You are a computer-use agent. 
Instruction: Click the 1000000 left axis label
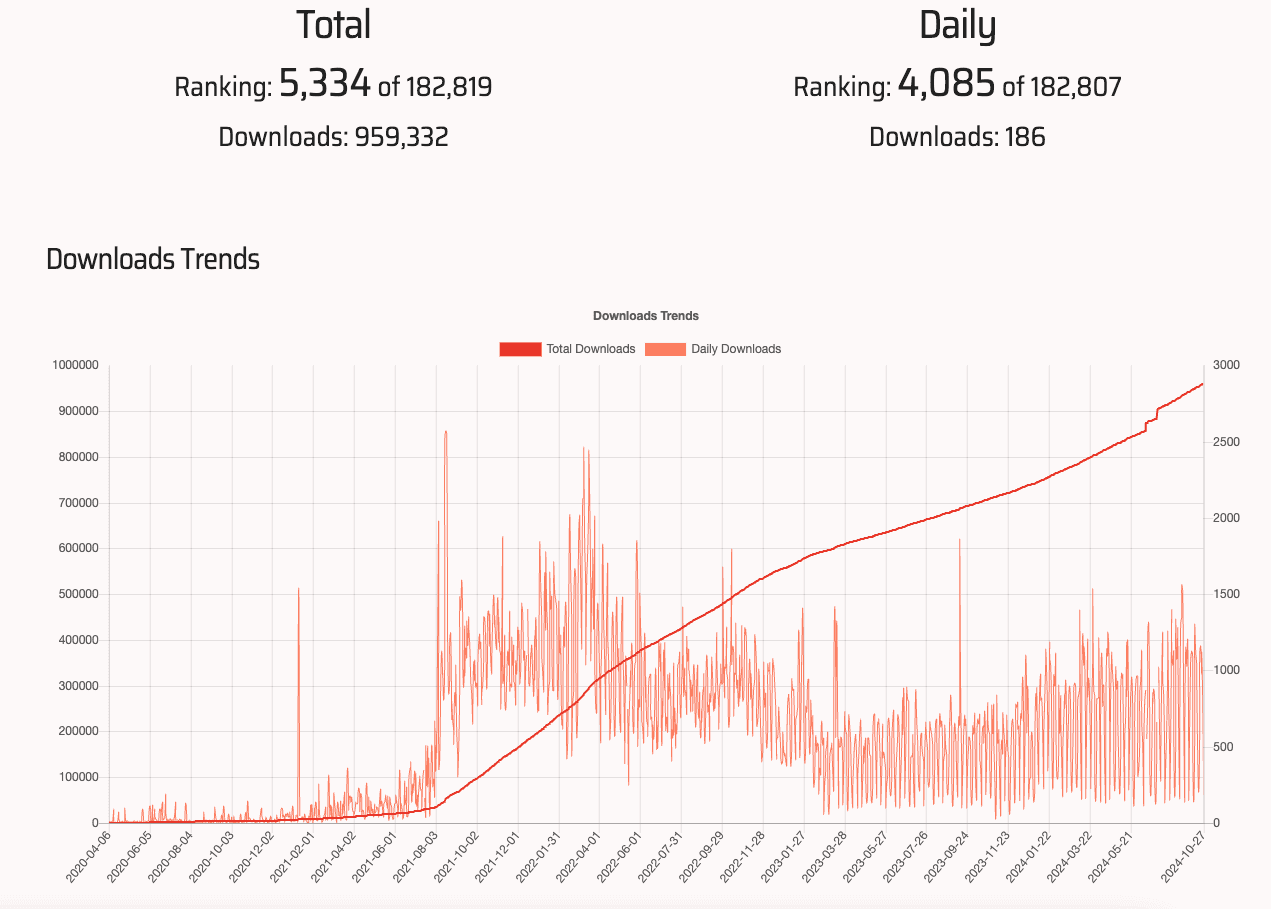coord(78,365)
